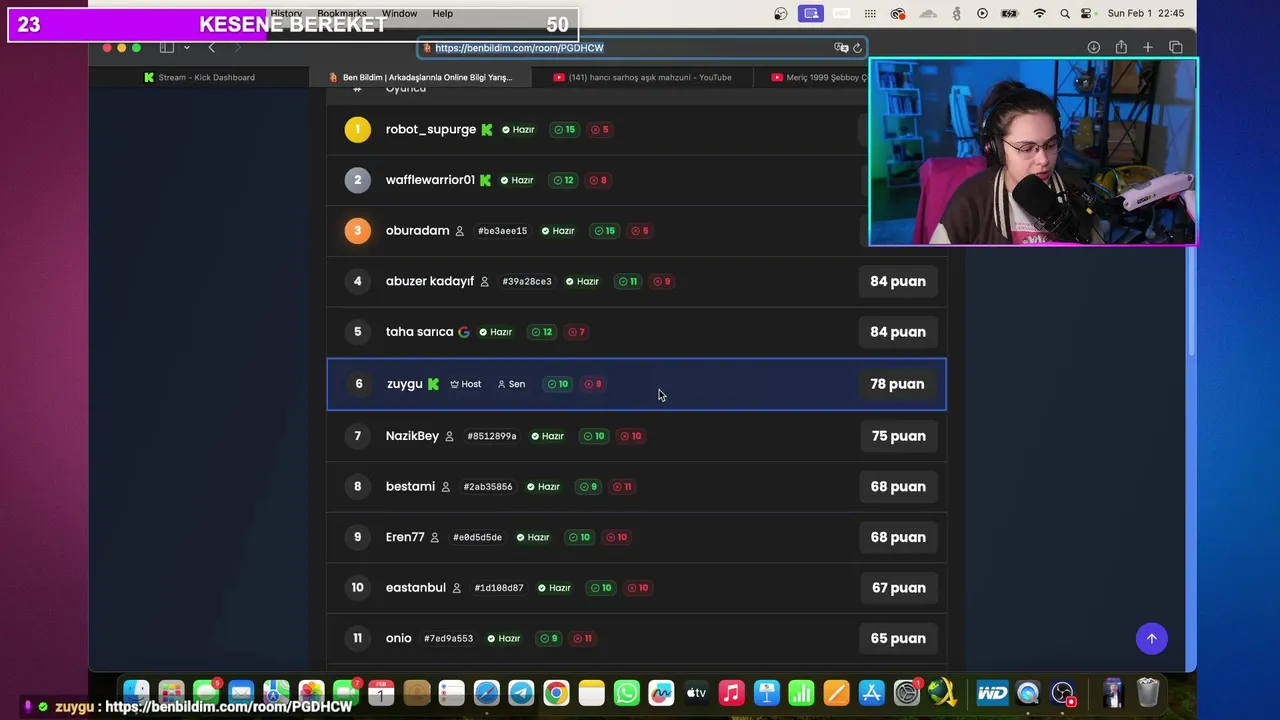Click the player name Eren77
The image size is (1280, 720).
point(405,537)
